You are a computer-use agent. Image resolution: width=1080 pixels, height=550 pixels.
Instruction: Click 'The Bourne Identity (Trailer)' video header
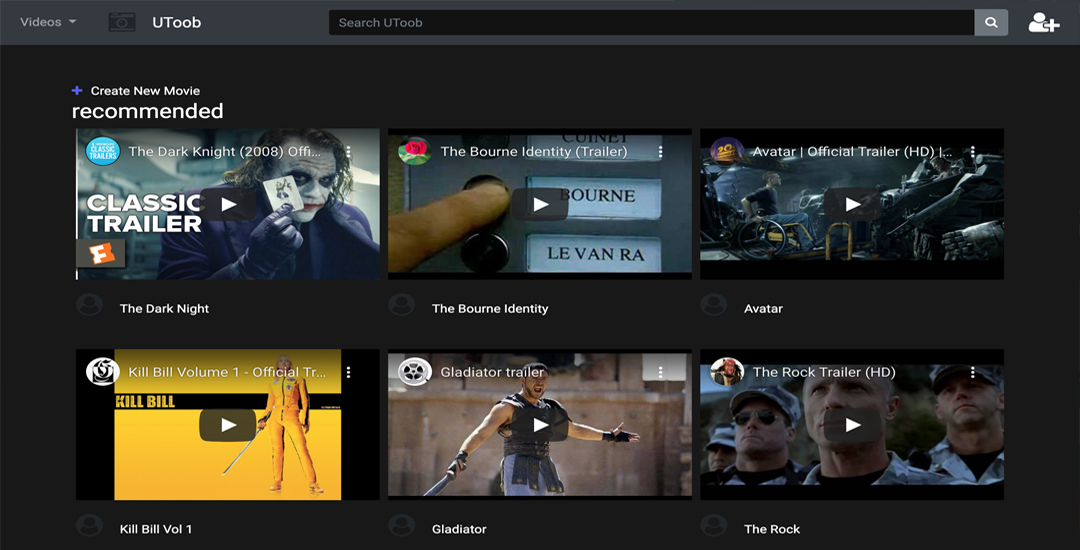(x=534, y=151)
